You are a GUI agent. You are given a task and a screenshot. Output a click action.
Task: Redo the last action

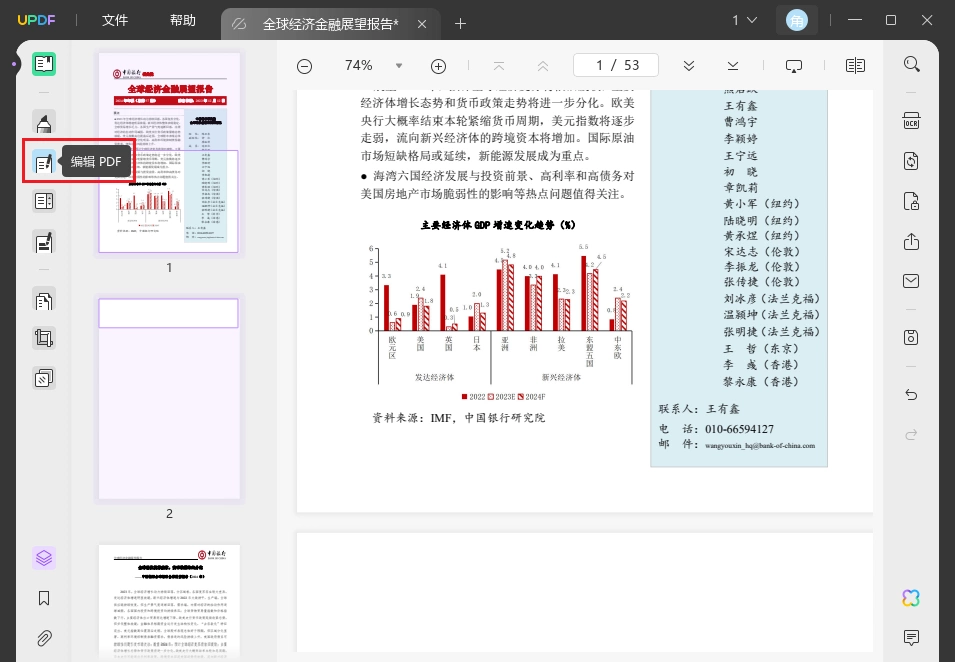(x=911, y=434)
